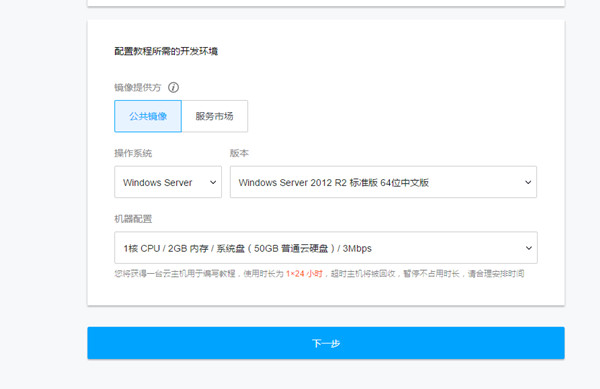Click the 镜像提供方 label text
600x389 pixels.
[138, 88]
